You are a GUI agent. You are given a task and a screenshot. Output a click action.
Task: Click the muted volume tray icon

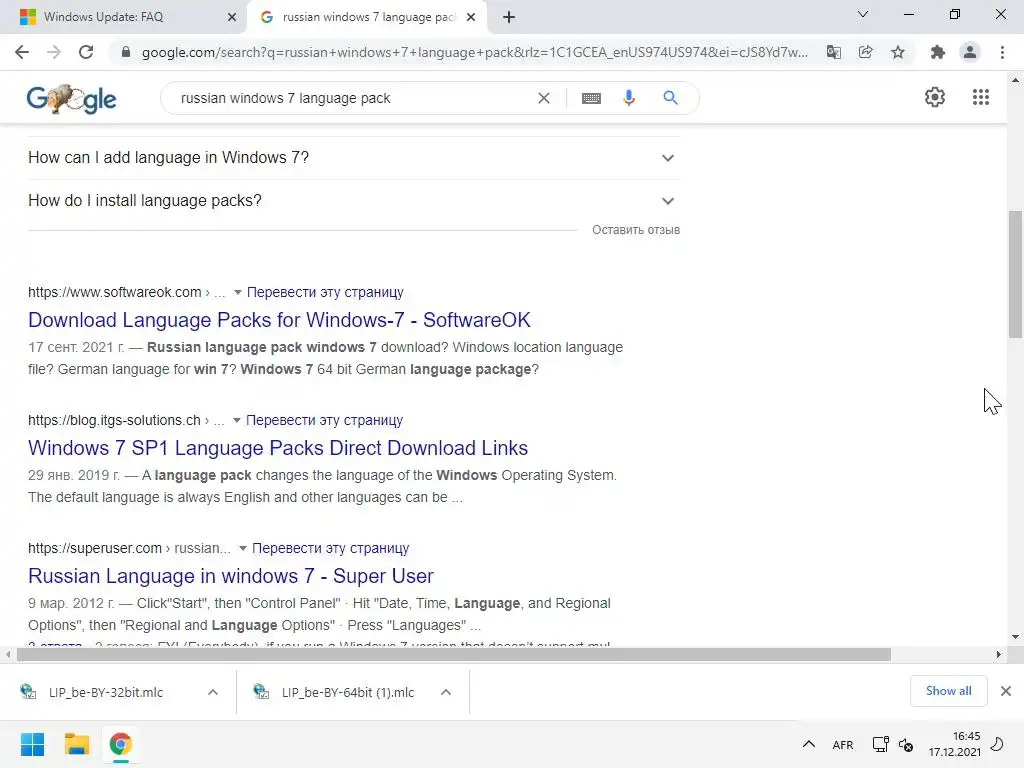(x=906, y=744)
